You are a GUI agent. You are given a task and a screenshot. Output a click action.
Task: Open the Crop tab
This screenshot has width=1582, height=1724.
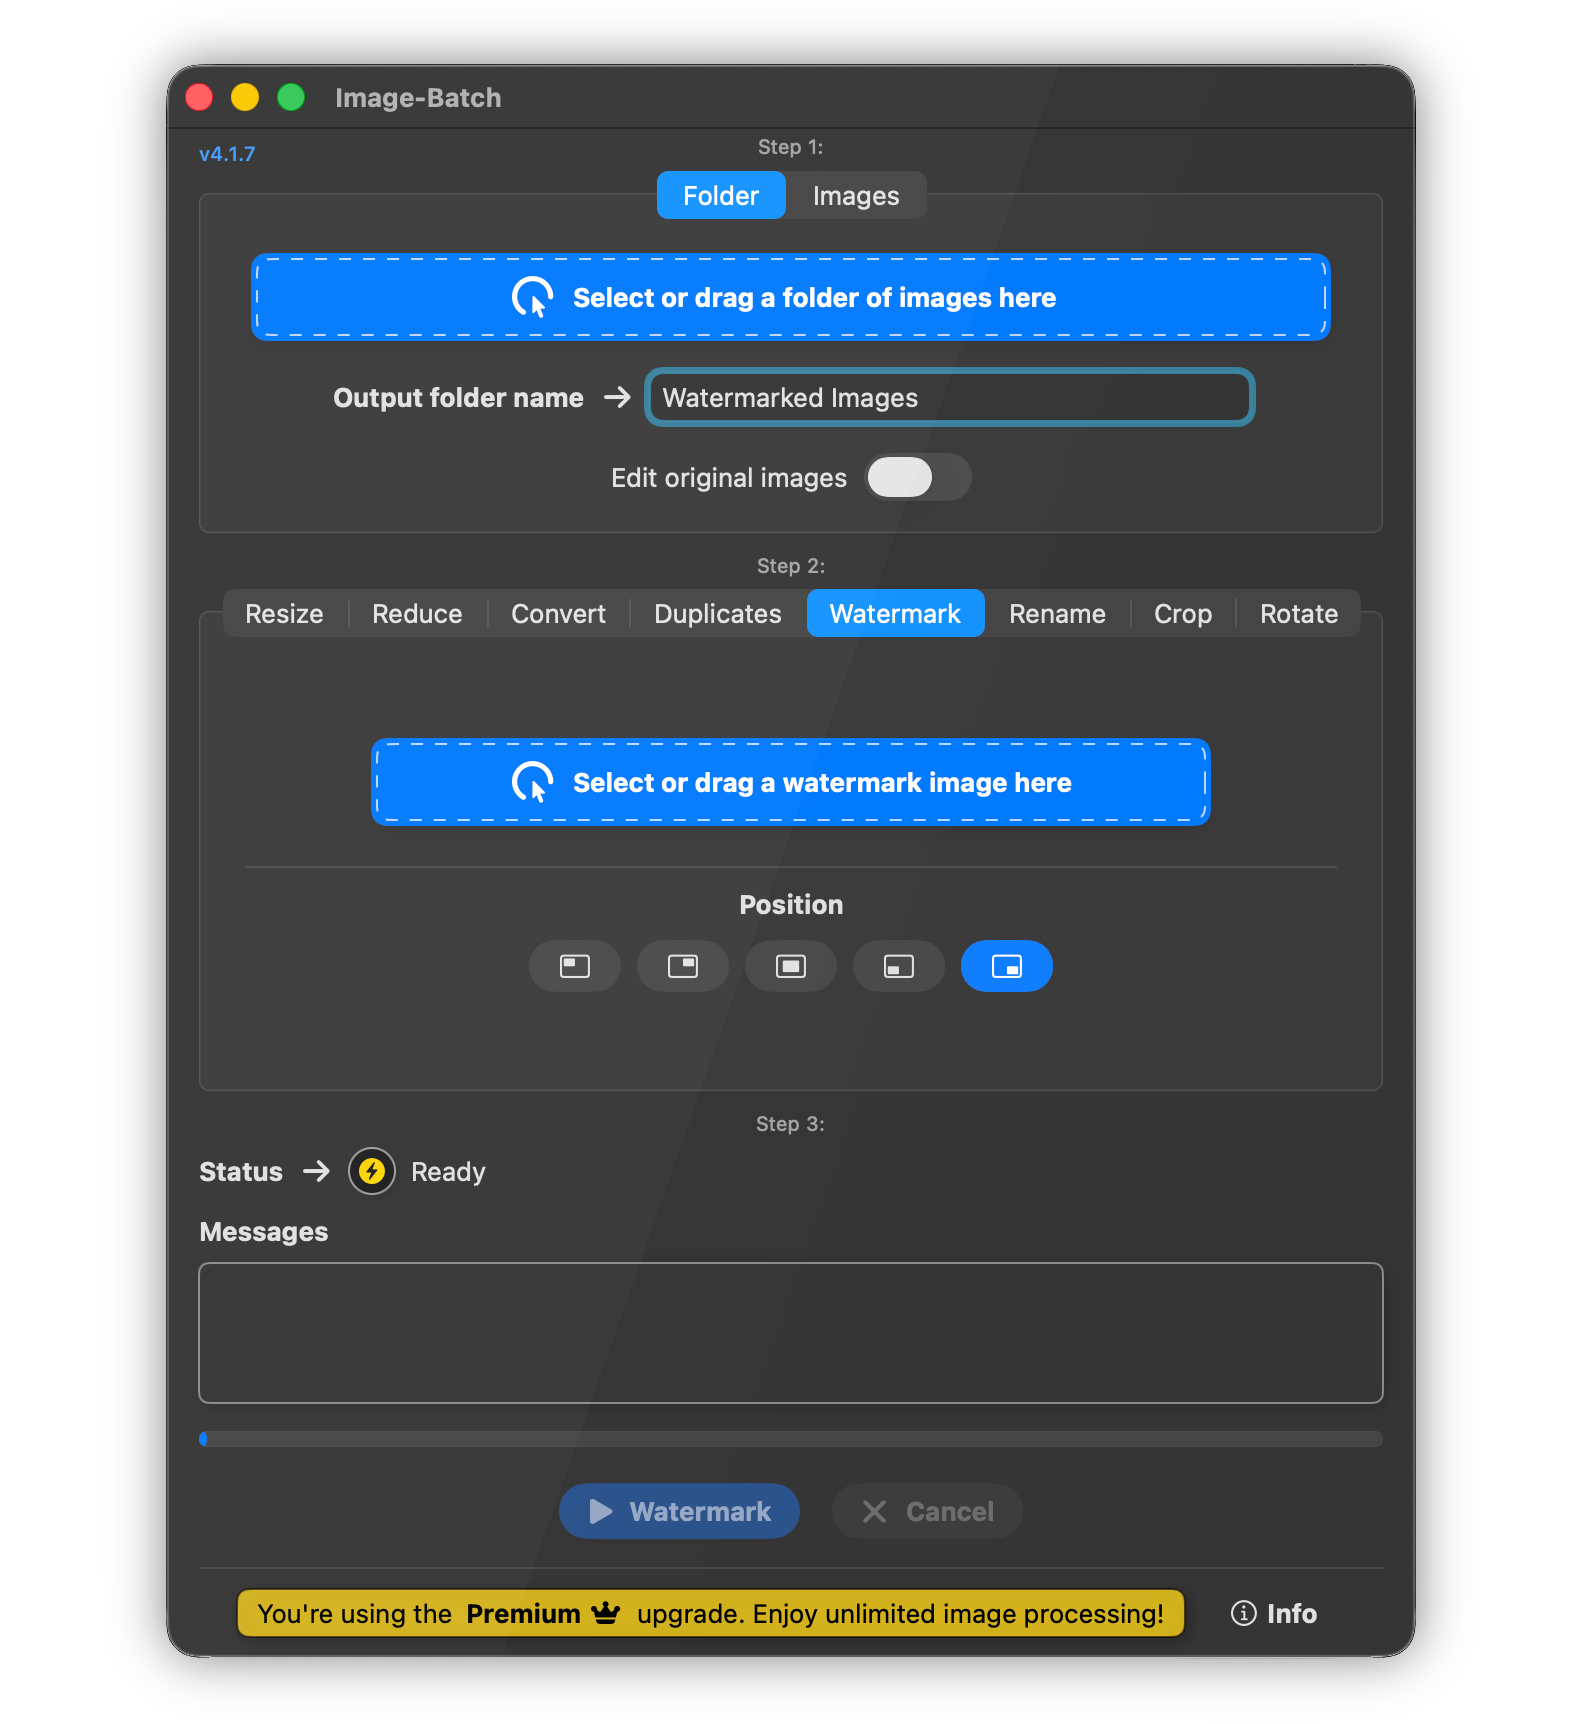pyautogui.click(x=1183, y=613)
